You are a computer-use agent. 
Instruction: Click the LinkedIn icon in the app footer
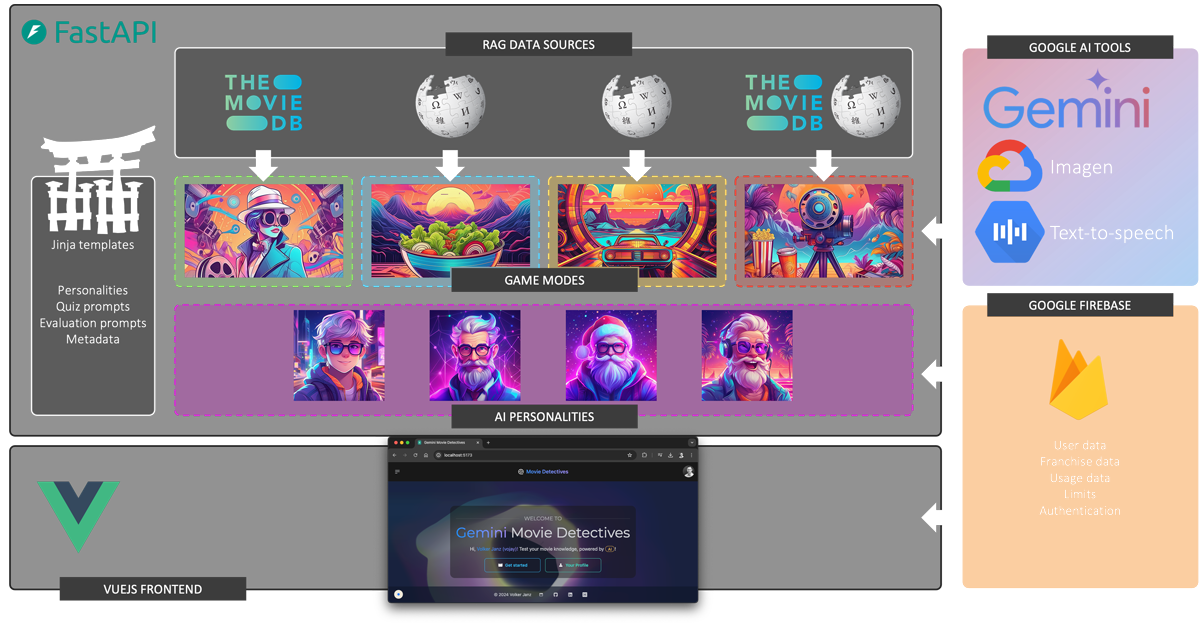click(x=570, y=594)
